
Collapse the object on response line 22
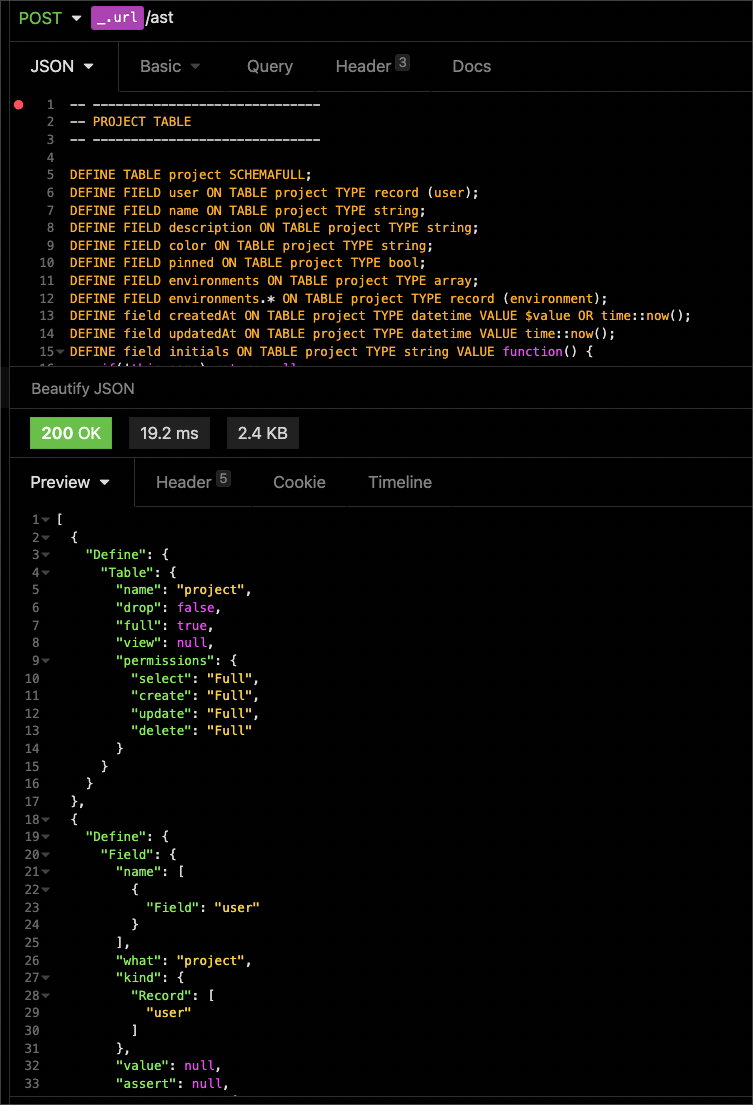click(46, 889)
